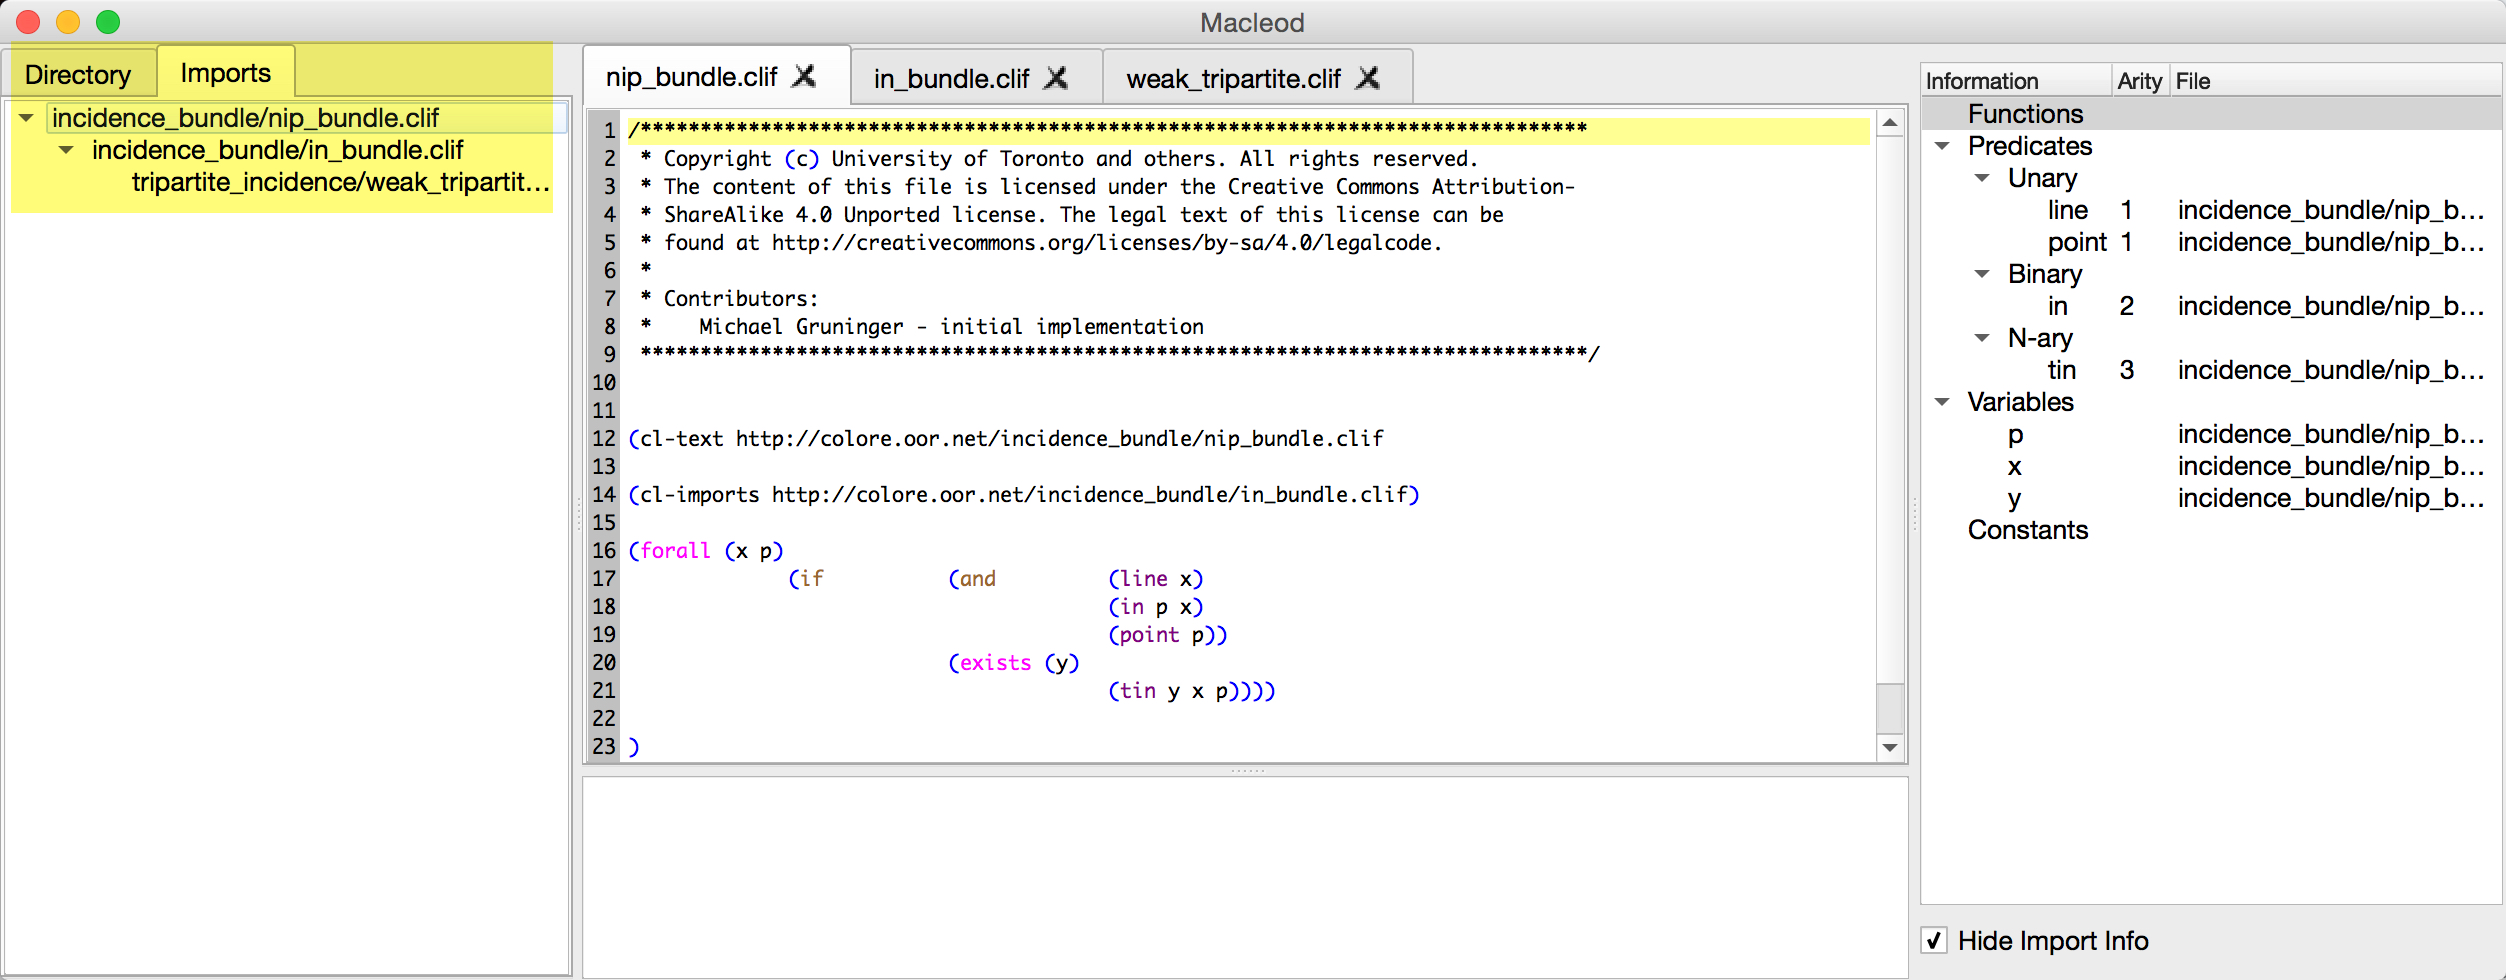The image size is (2506, 980).
Task: Click line number 12 in the gutter
Action: (x=604, y=439)
